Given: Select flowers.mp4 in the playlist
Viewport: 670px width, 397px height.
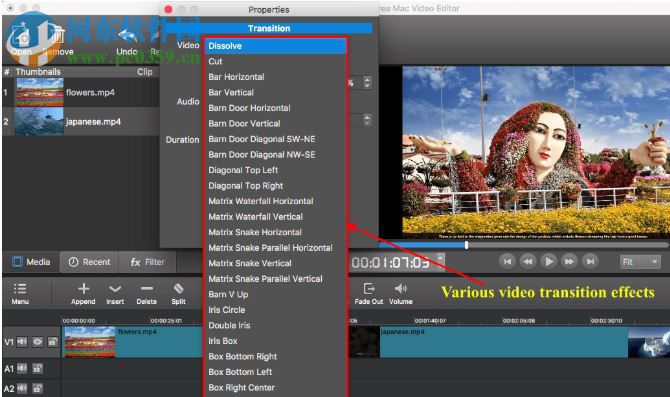Looking at the screenshot, I should click(x=81, y=92).
